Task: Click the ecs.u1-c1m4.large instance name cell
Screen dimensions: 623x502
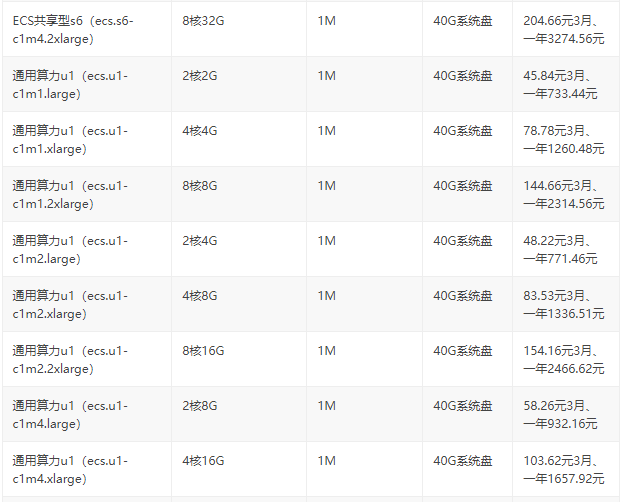Action: click(x=70, y=414)
